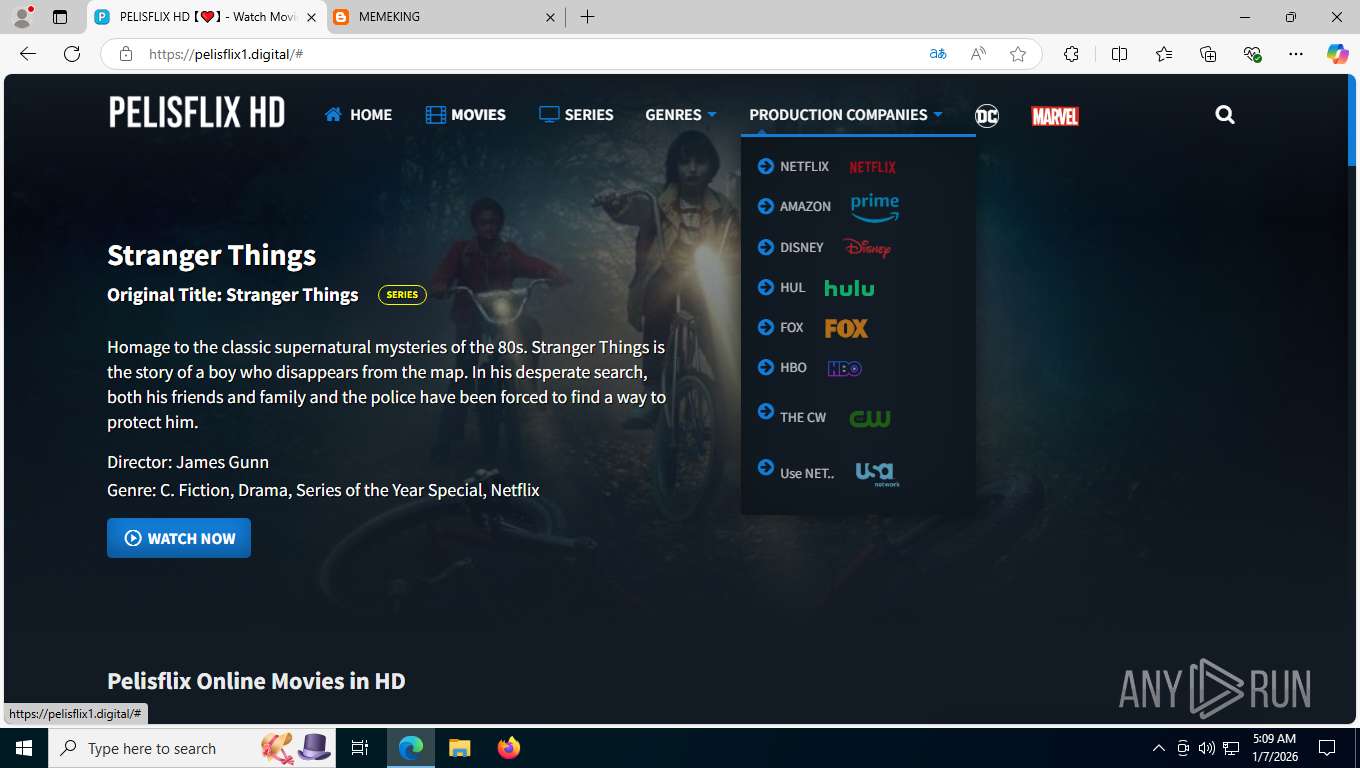Click the Hulu green logo
Viewport: 1360px width, 768px height.
[849, 288]
